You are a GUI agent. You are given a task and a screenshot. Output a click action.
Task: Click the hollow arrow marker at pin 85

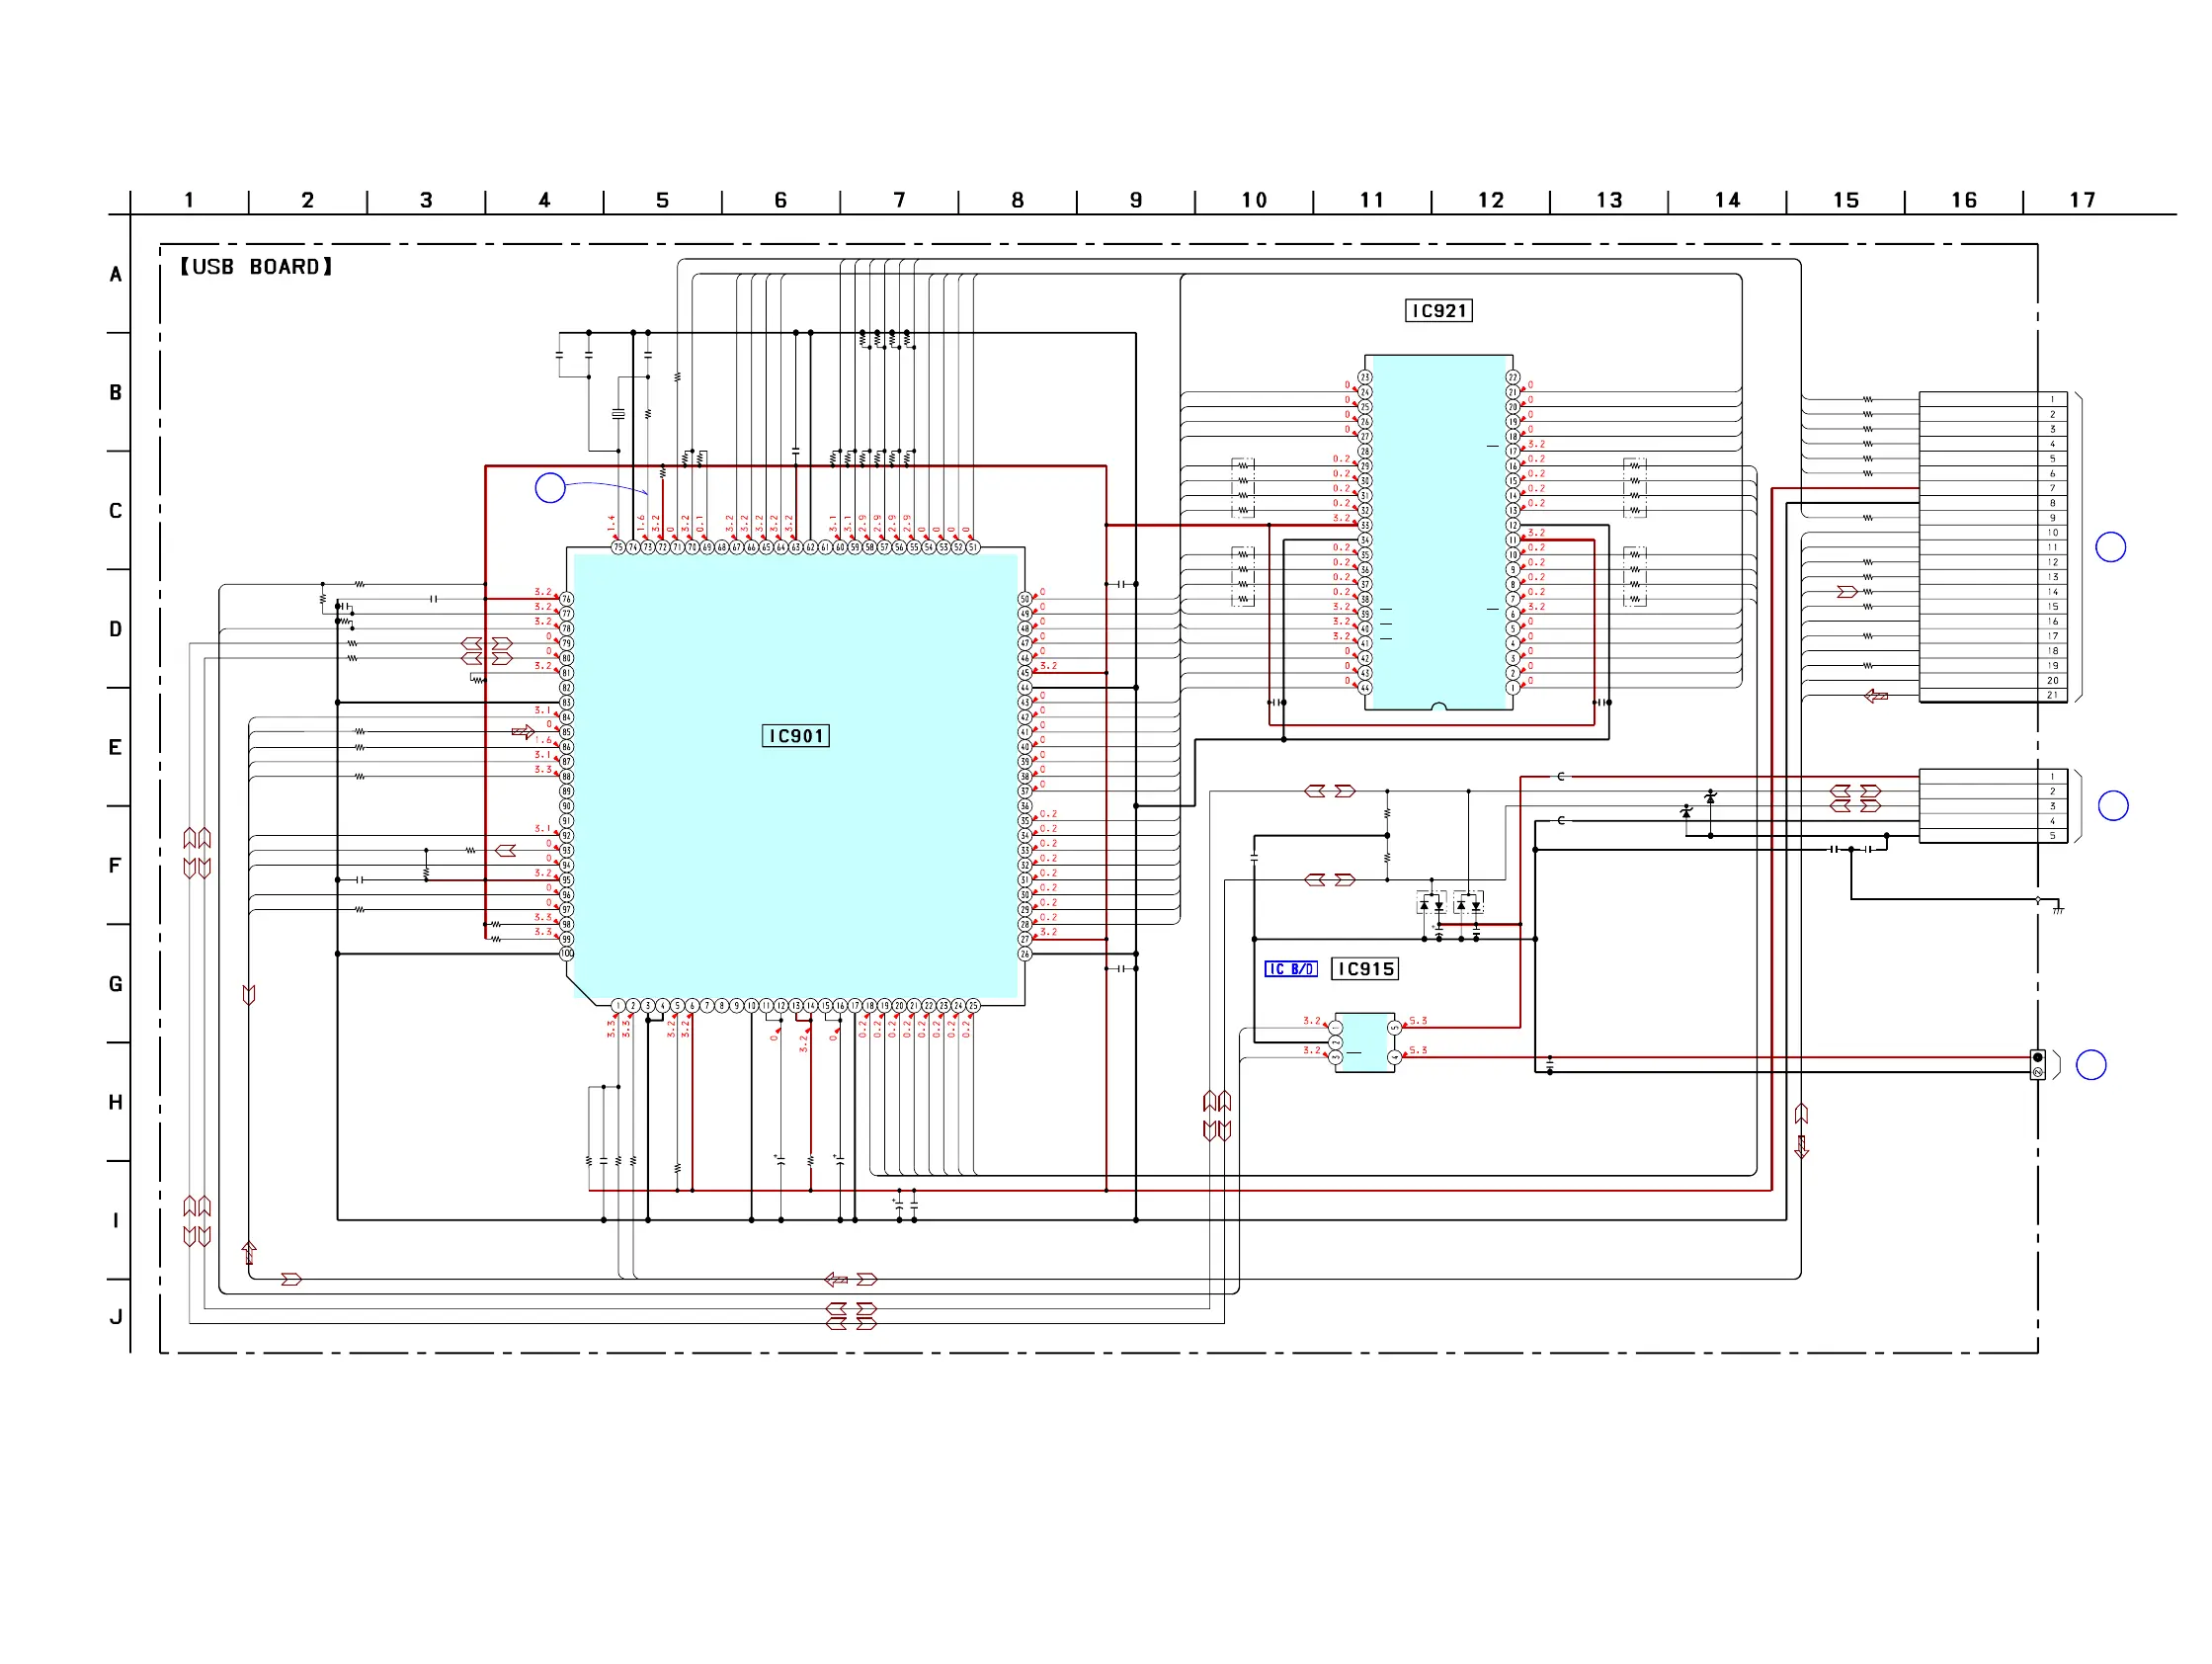522,732
